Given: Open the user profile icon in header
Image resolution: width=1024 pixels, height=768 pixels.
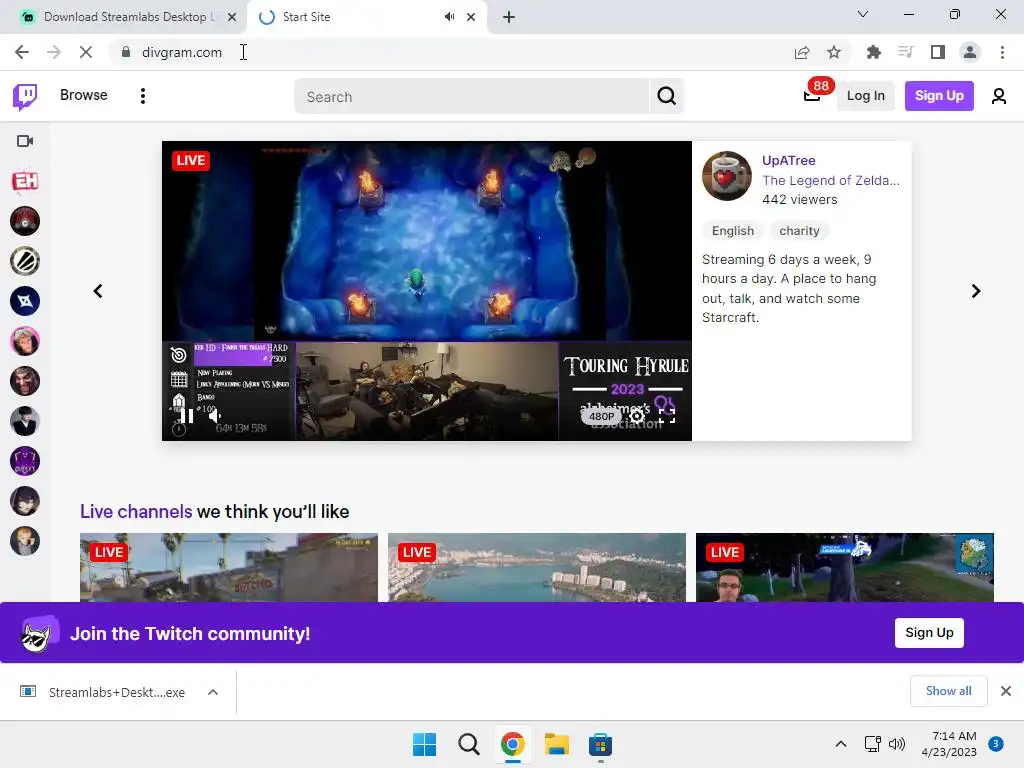Looking at the screenshot, I should [x=999, y=96].
